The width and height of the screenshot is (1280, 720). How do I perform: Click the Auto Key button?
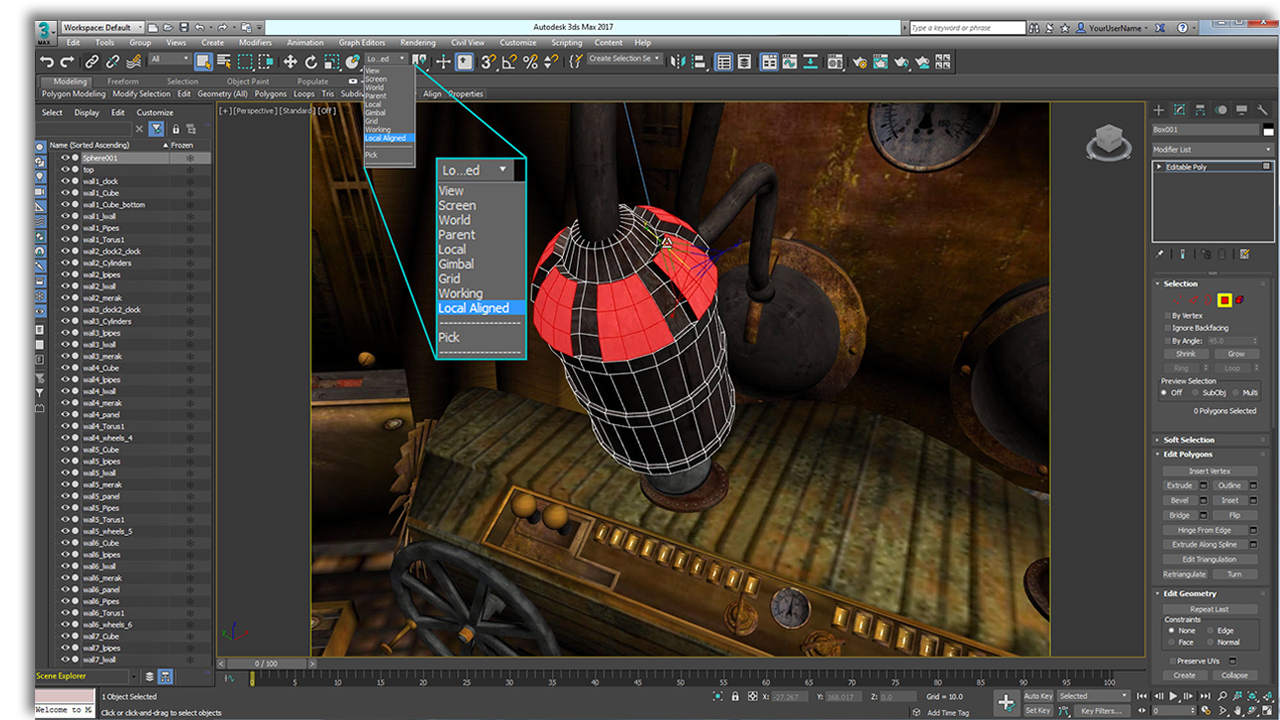[x=1038, y=696]
